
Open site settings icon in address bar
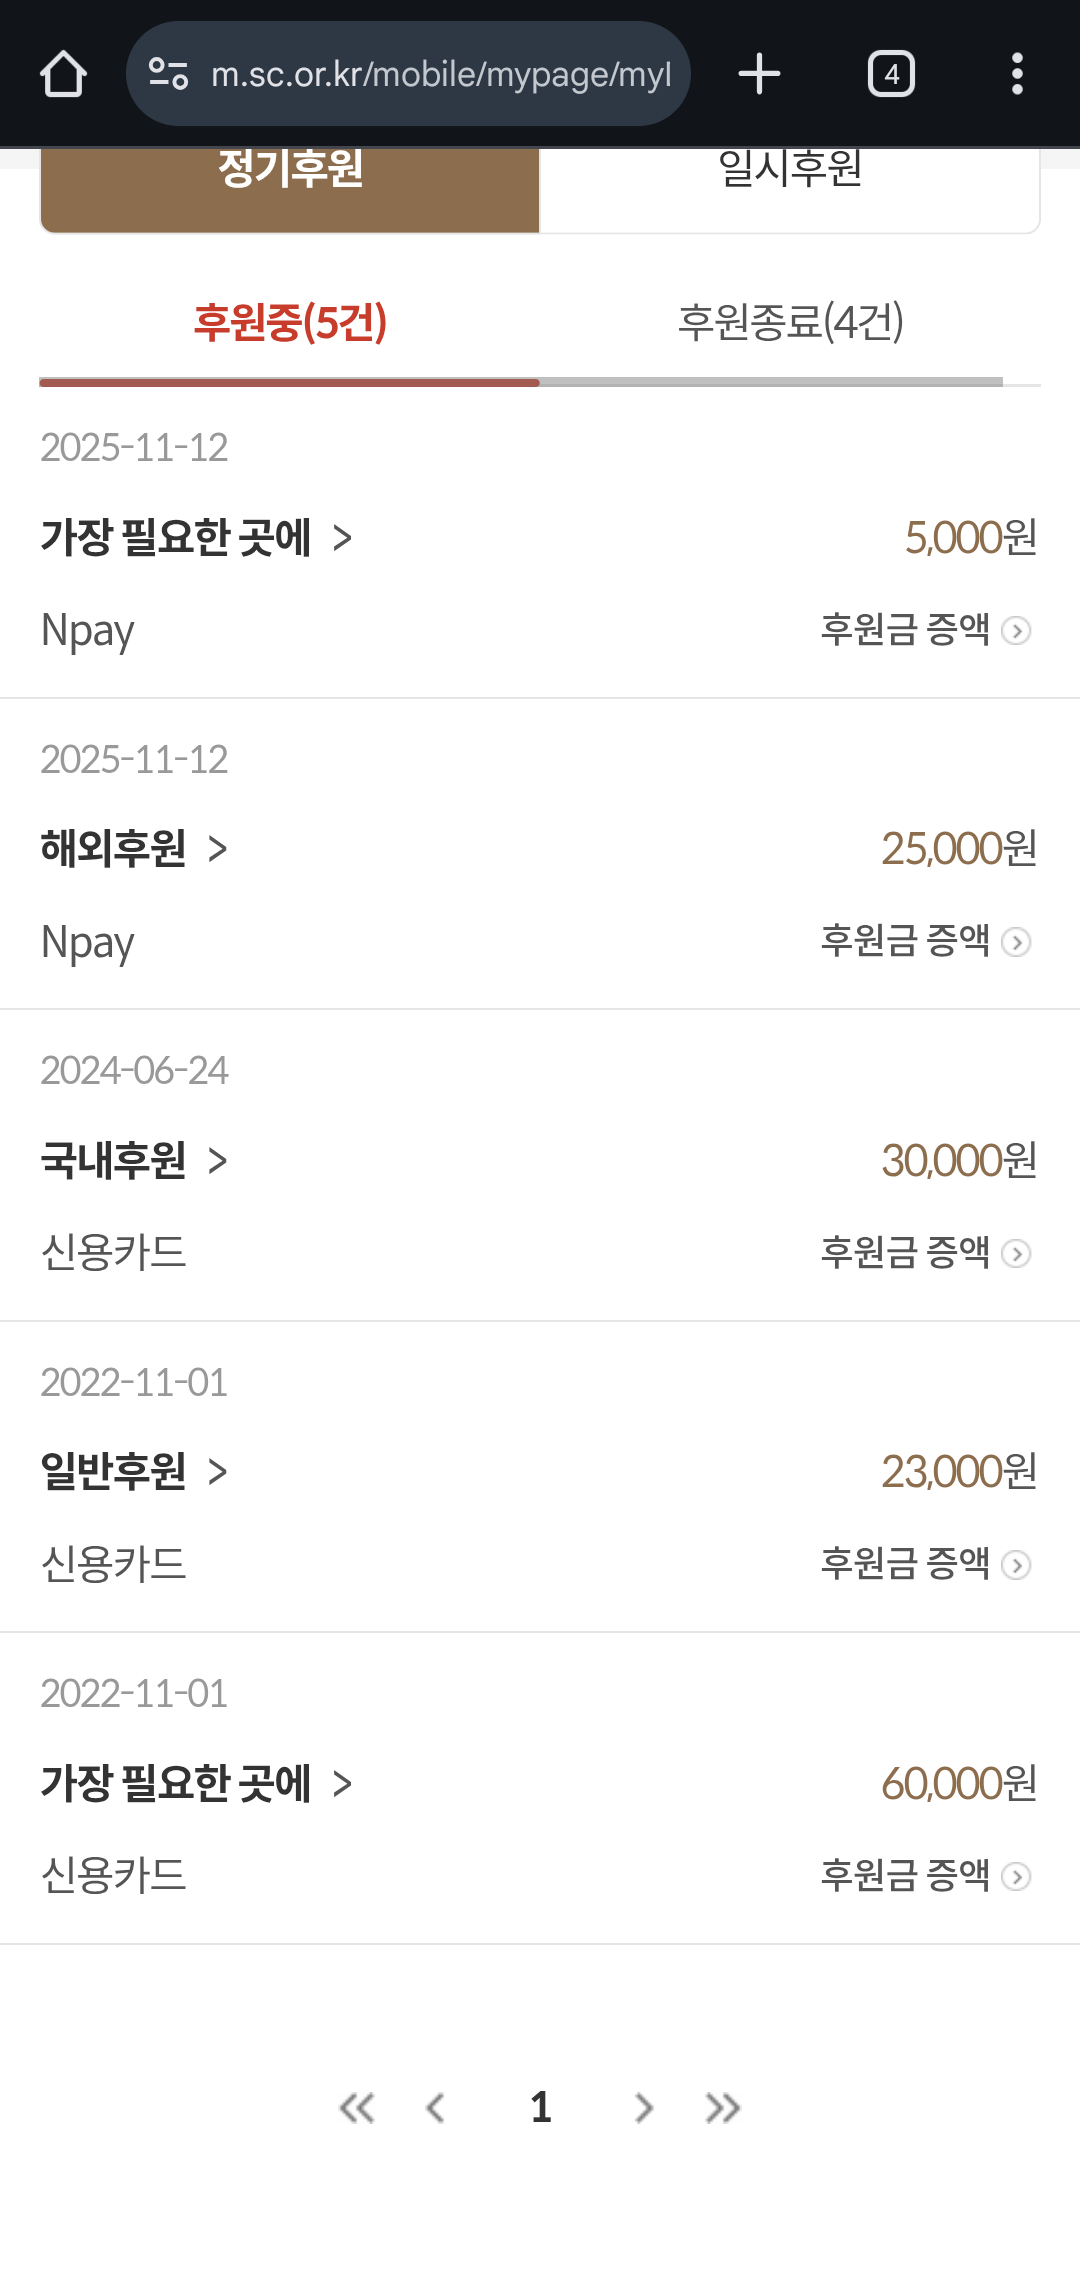click(x=168, y=74)
